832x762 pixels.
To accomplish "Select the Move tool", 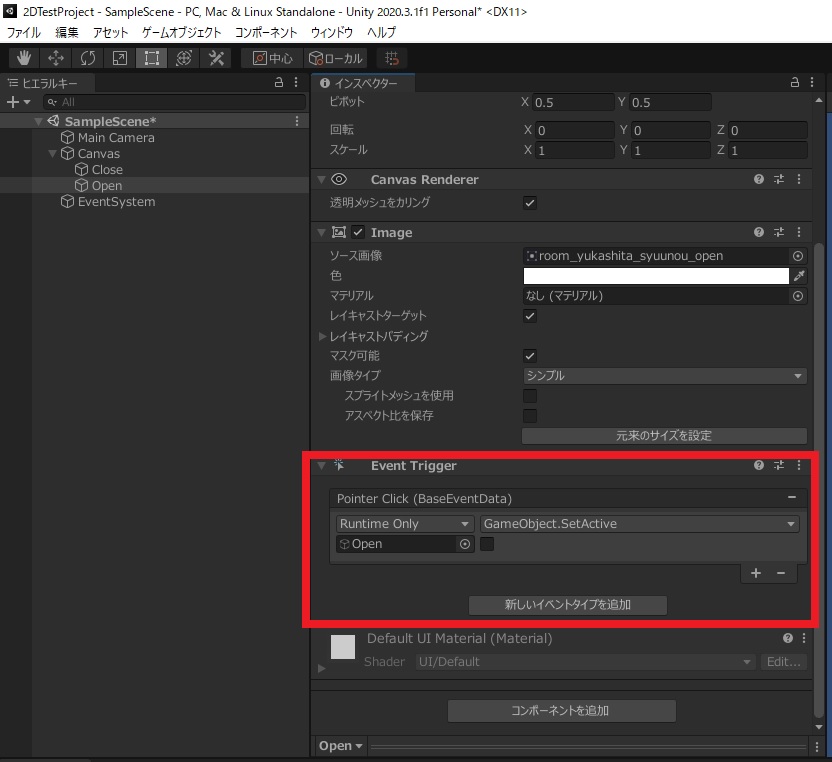I will click(56, 58).
